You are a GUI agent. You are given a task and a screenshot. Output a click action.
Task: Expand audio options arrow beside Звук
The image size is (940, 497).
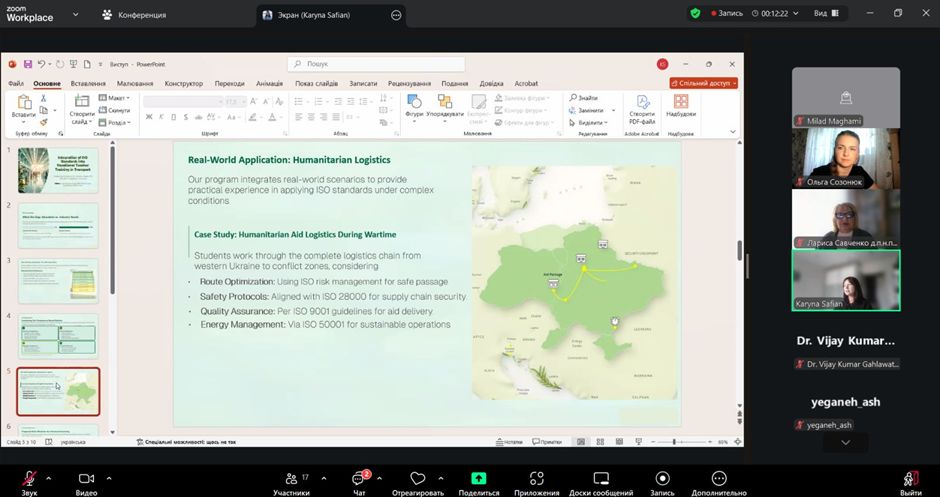point(48,478)
